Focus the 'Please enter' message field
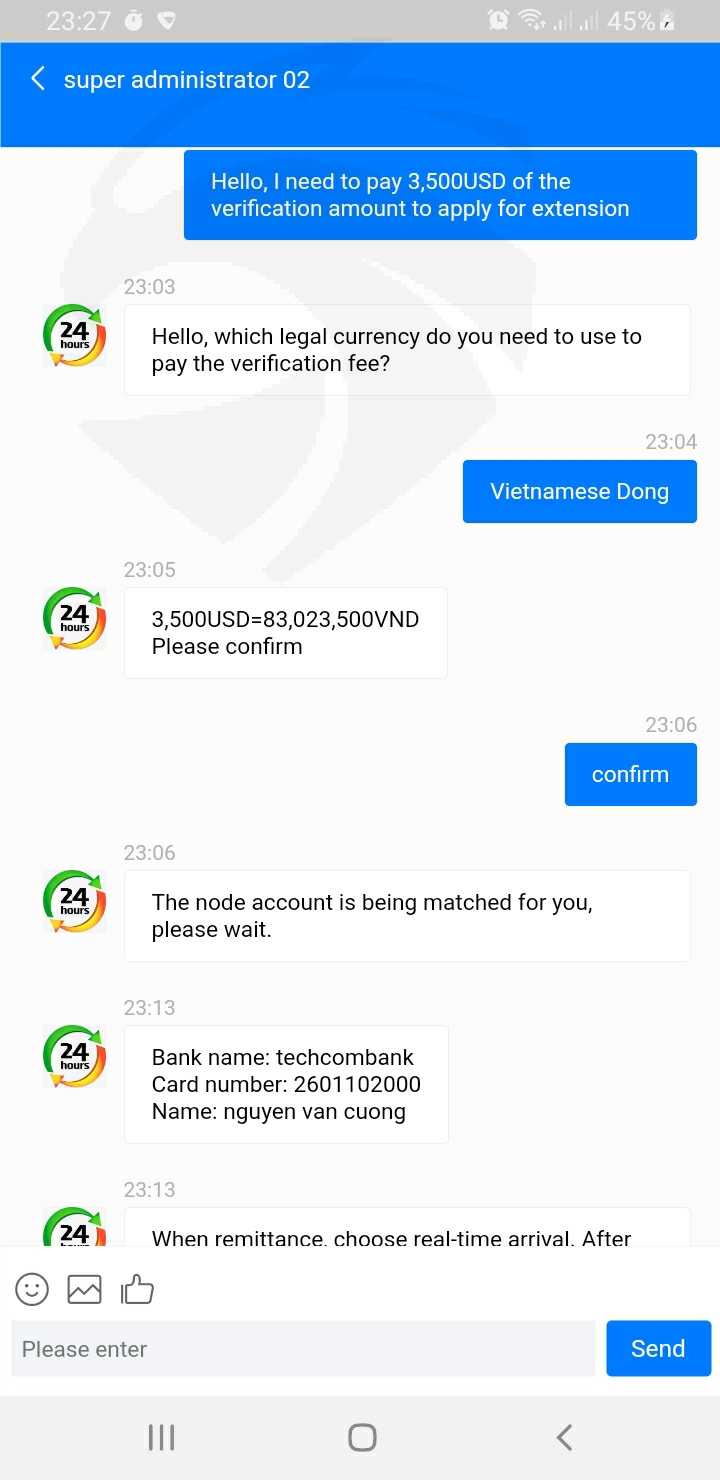Image resolution: width=720 pixels, height=1480 pixels. coord(303,1349)
